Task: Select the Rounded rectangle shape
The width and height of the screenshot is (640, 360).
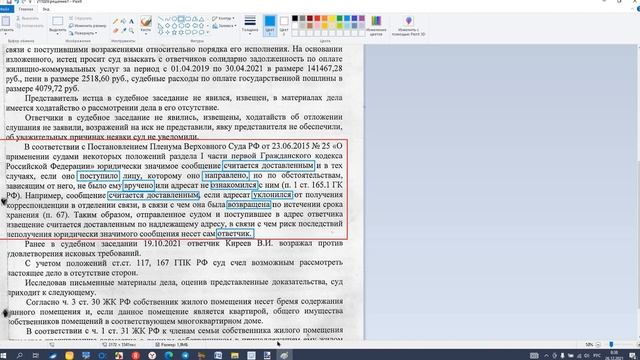Action: point(188,19)
